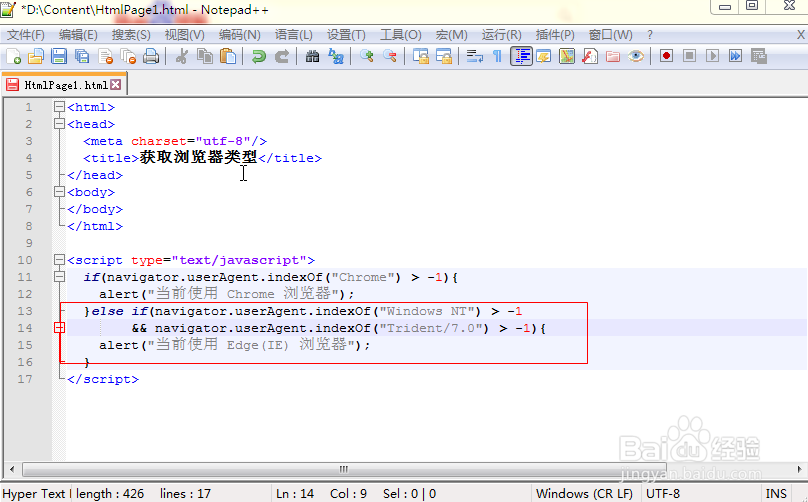Stop macro recording square button
Viewport: 808px width, 502px height.
click(689, 56)
